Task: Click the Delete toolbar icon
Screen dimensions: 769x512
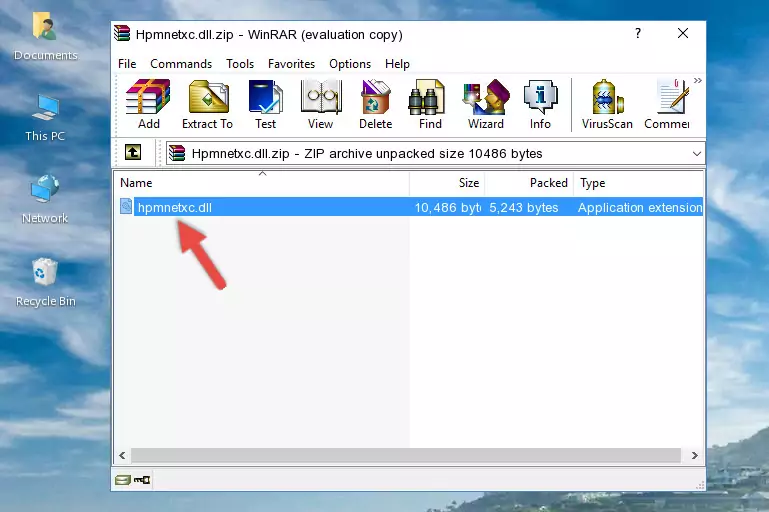Action: pos(376,104)
